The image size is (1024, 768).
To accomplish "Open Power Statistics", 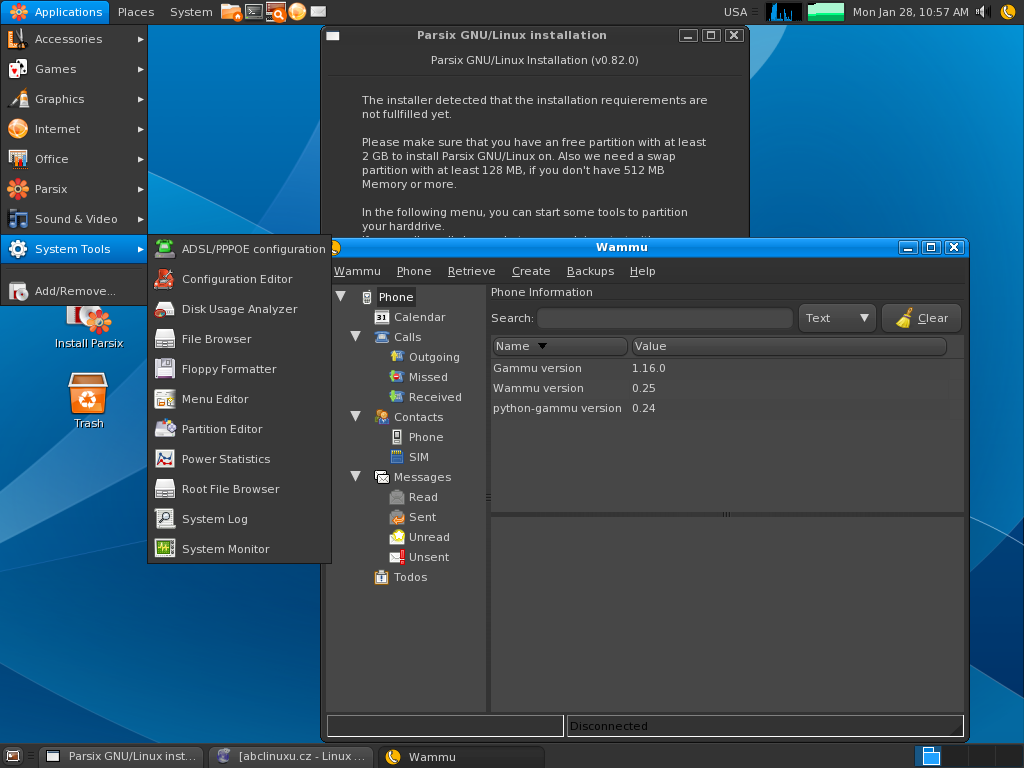I will coord(240,459).
